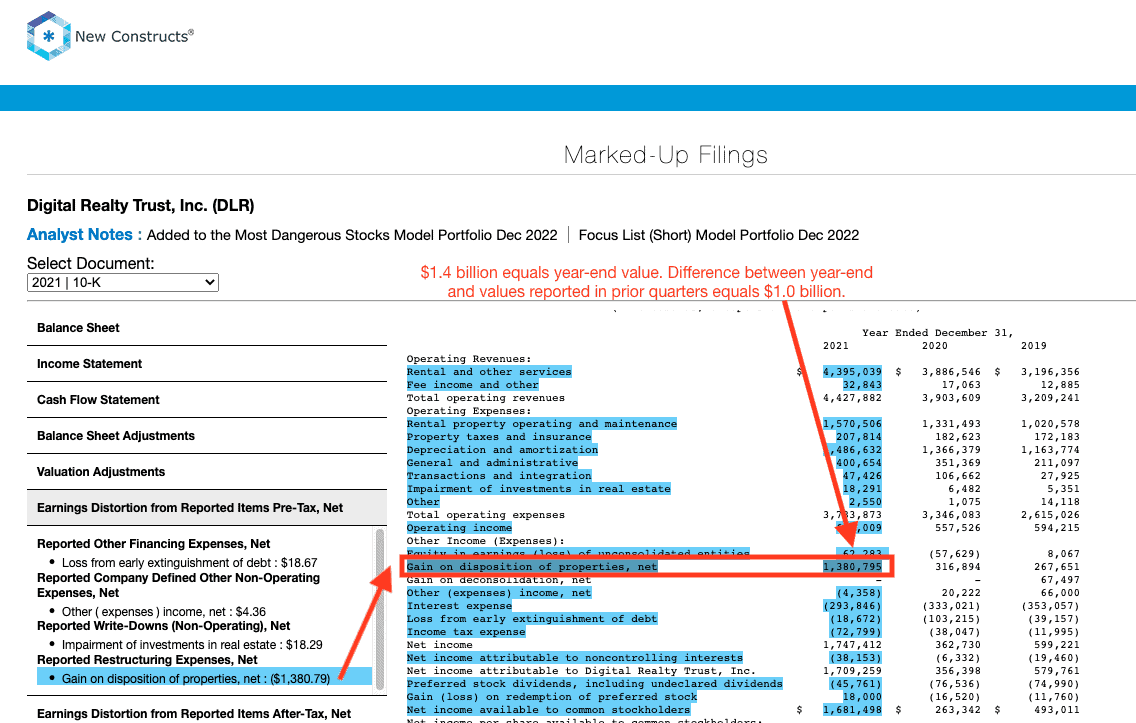Switch to the Balance Sheet section
The width and height of the screenshot is (1136, 723).
(78, 327)
